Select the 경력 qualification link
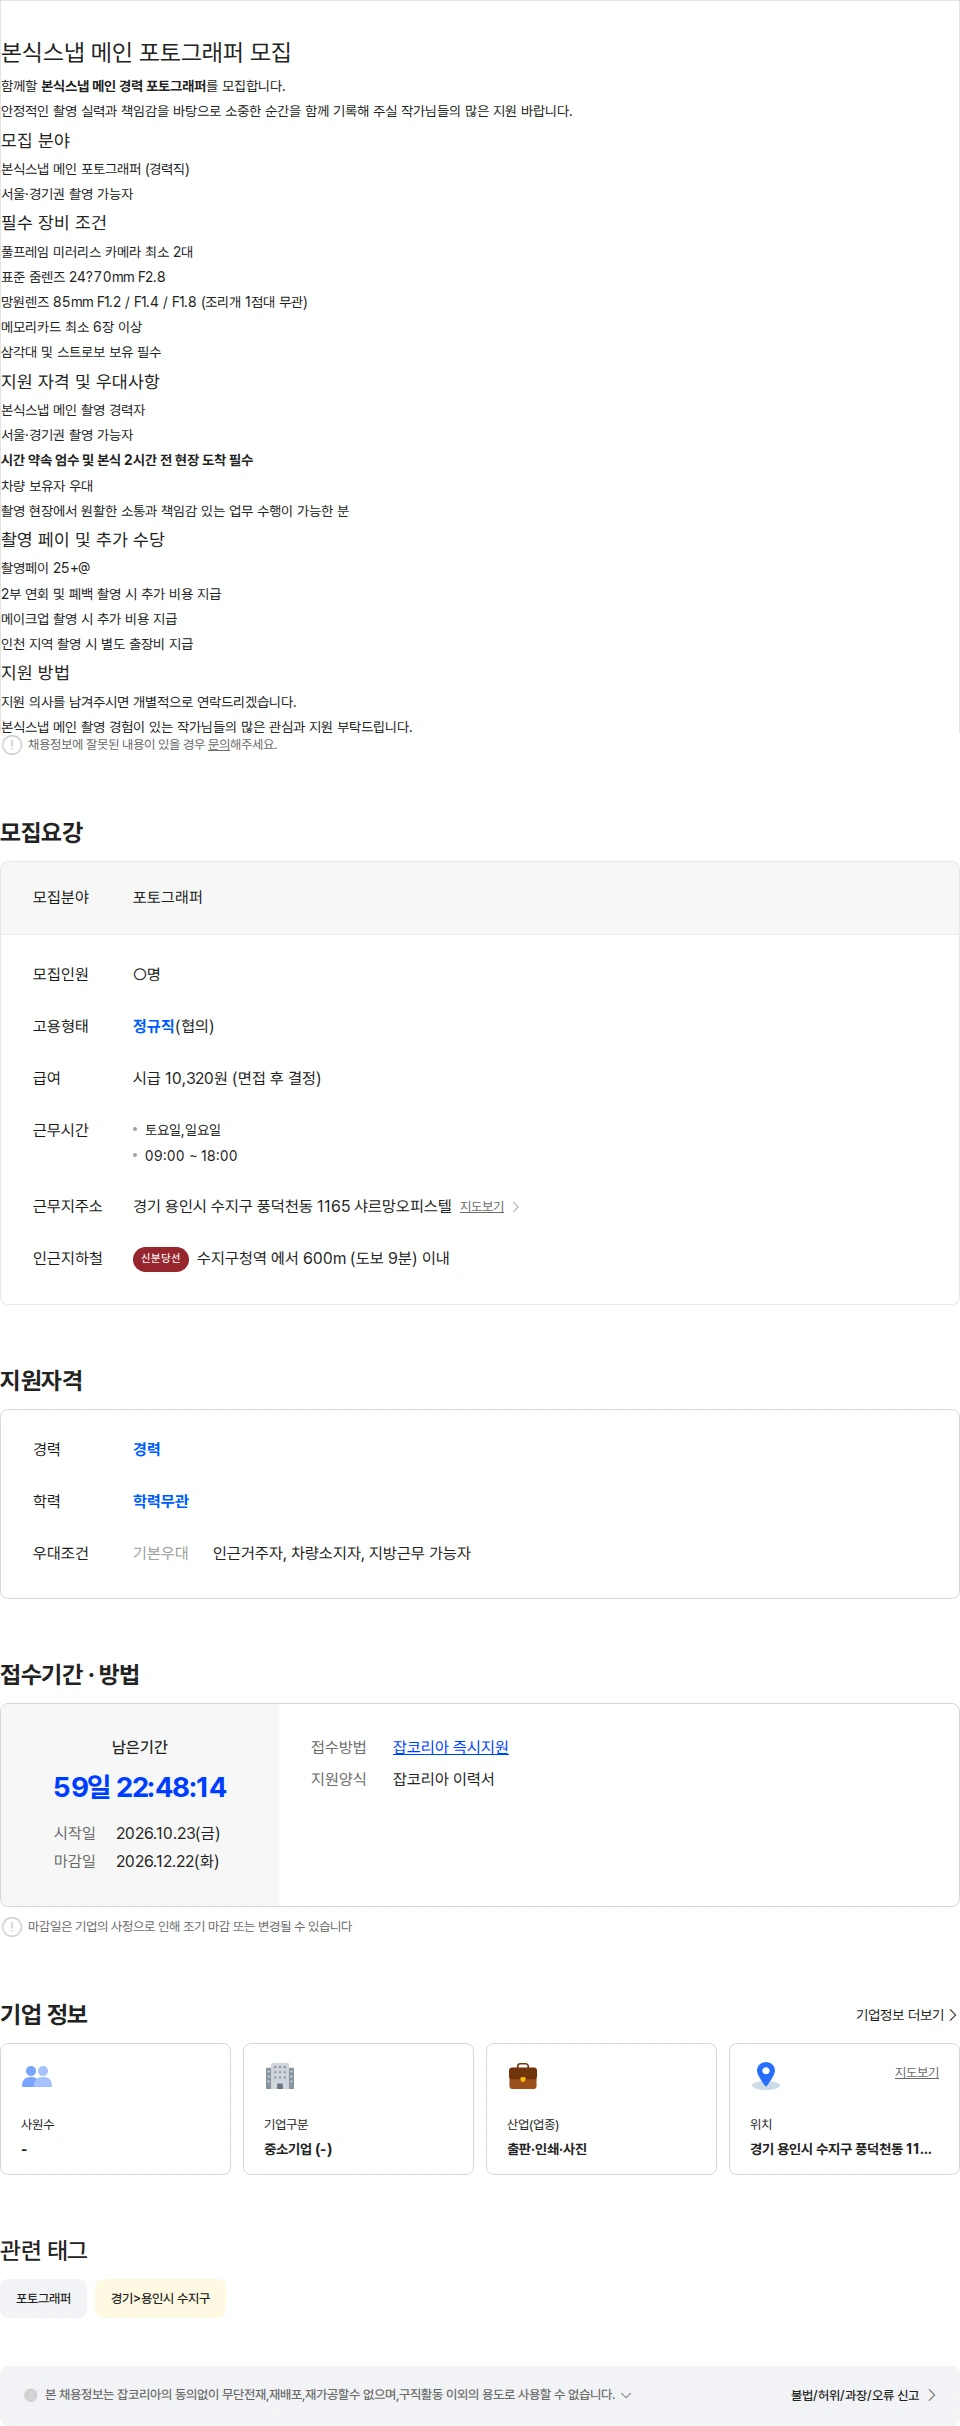The image size is (960, 2426). click(147, 1449)
